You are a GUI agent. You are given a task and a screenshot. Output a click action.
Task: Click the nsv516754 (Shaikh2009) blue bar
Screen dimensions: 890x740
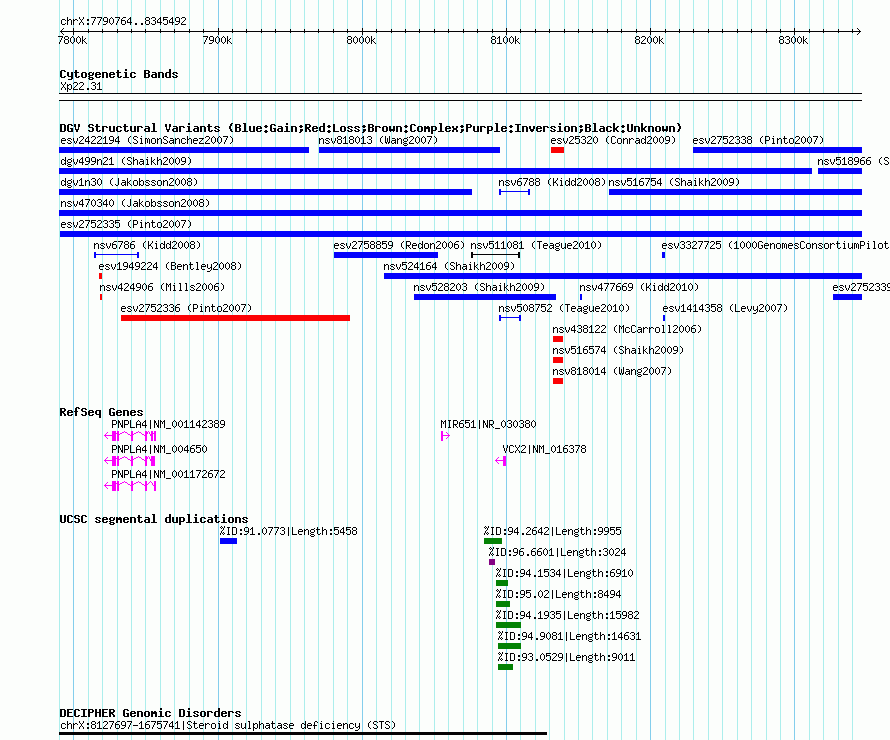click(x=735, y=192)
